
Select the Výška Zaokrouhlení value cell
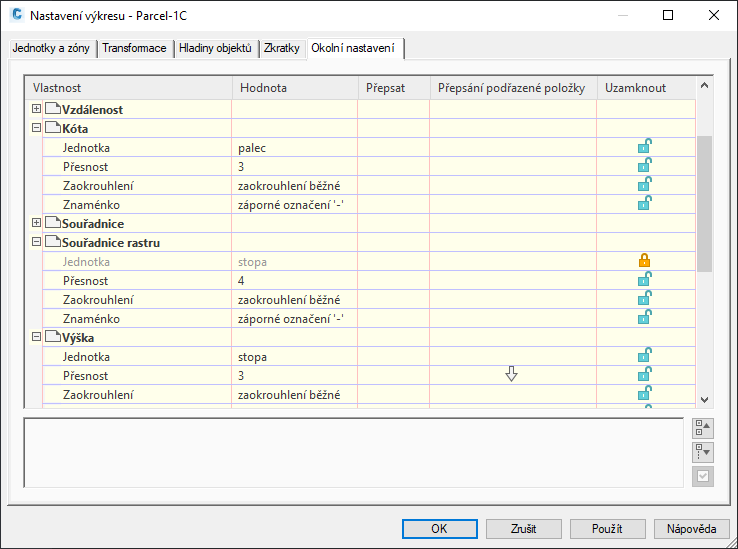click(x=295, y=395)
